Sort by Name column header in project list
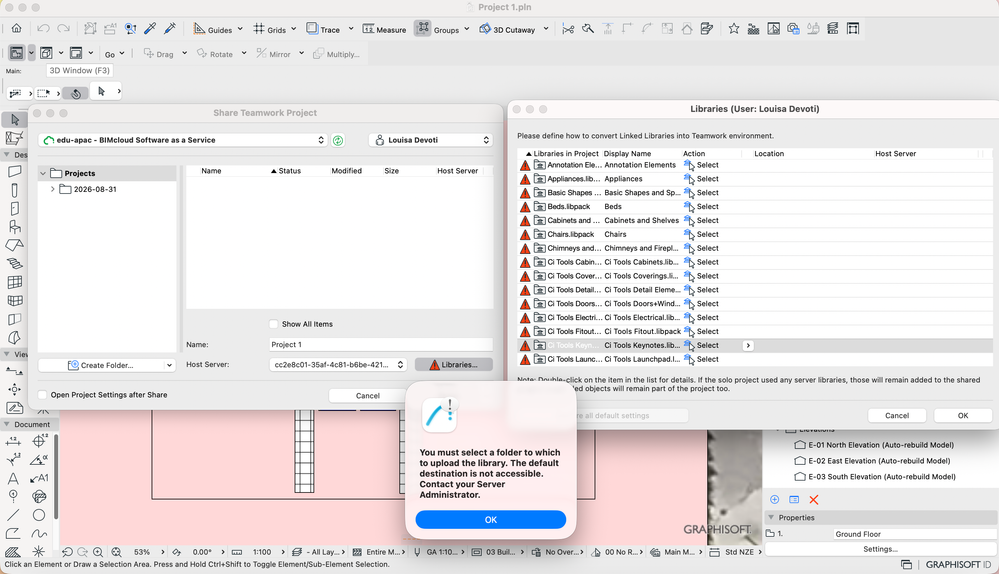Image resolution: width=999 pixels, height=574 pixels. tap(212, 171)
